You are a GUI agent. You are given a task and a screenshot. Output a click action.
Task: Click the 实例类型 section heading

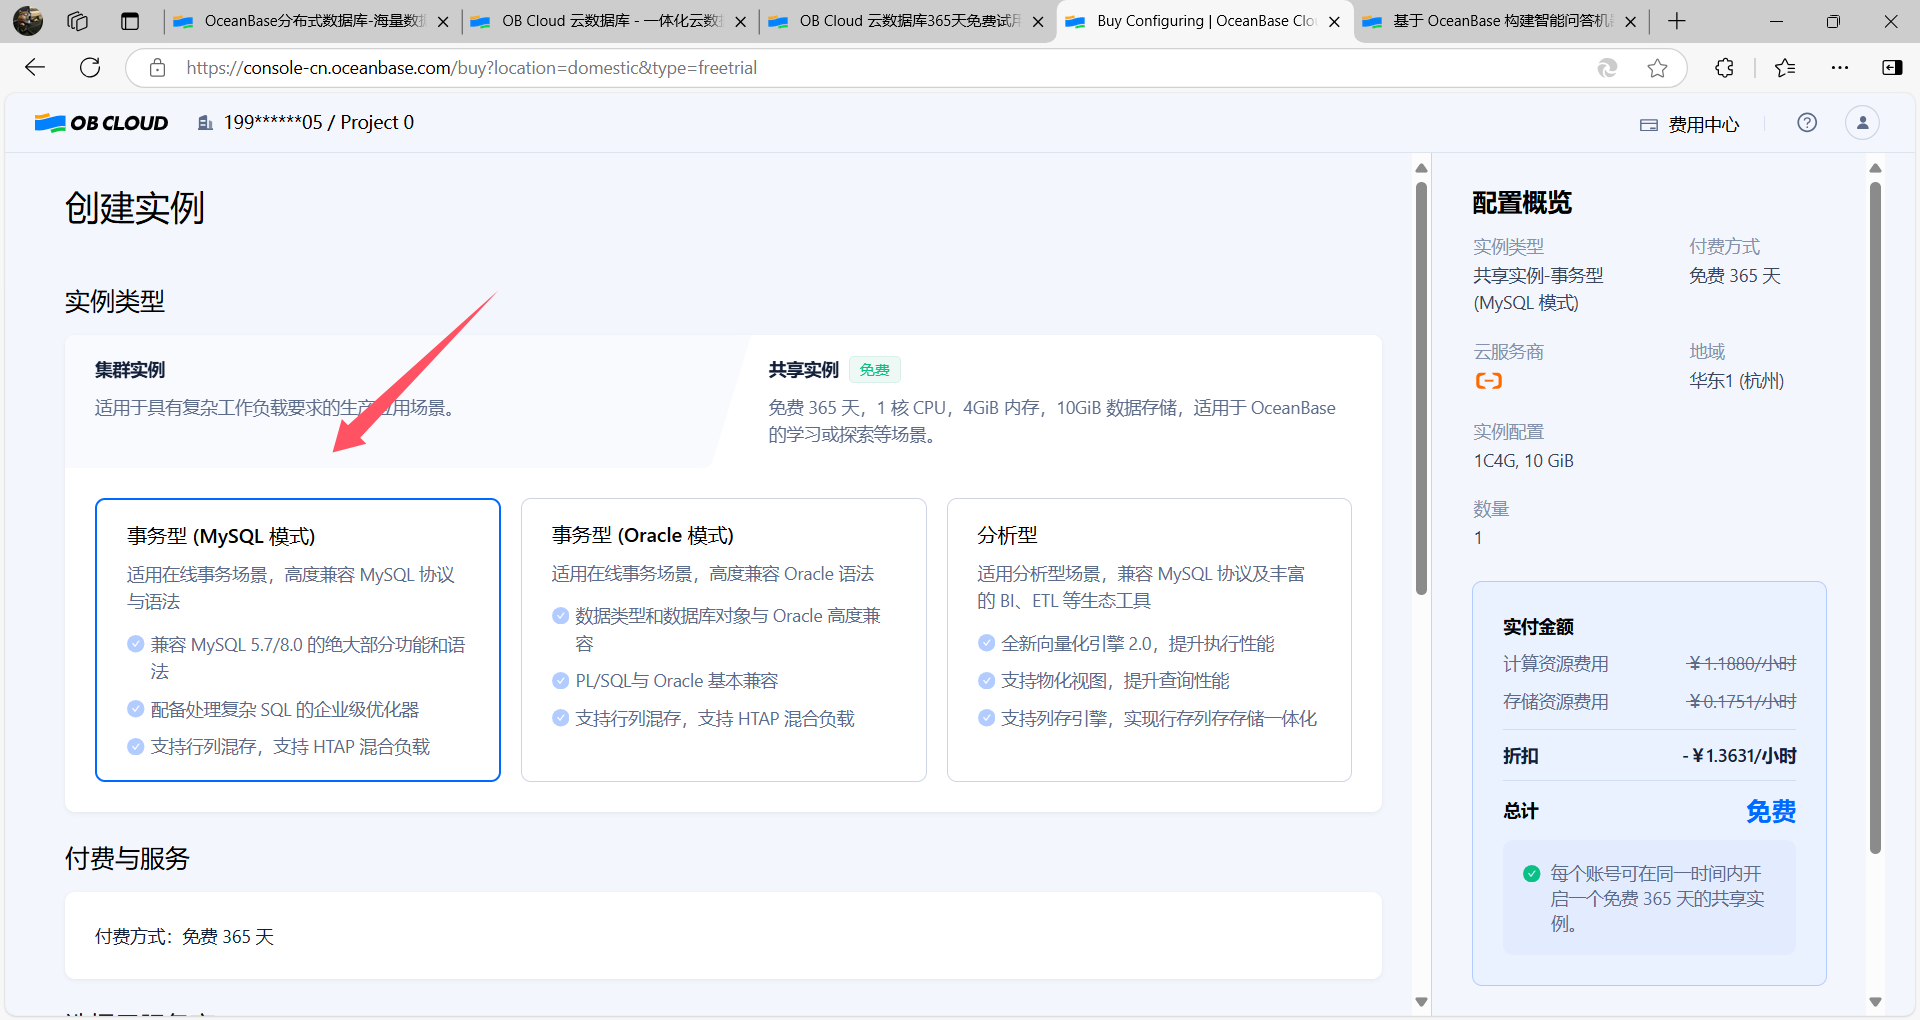pyautogui.click(x=115, y=302)
